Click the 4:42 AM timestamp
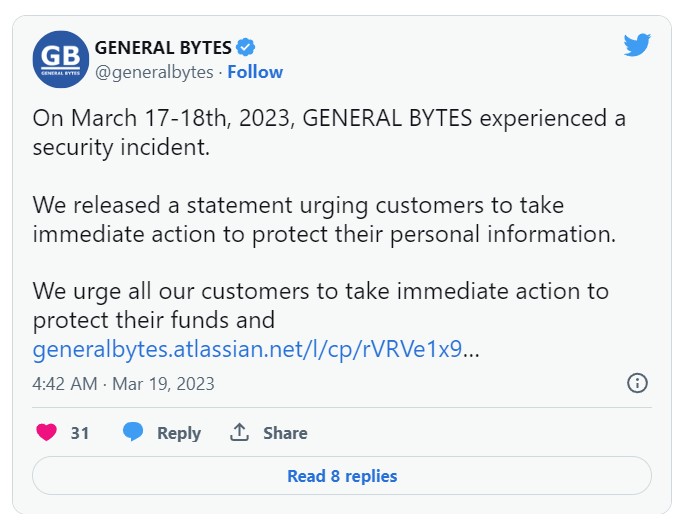 tap(65, 384)
